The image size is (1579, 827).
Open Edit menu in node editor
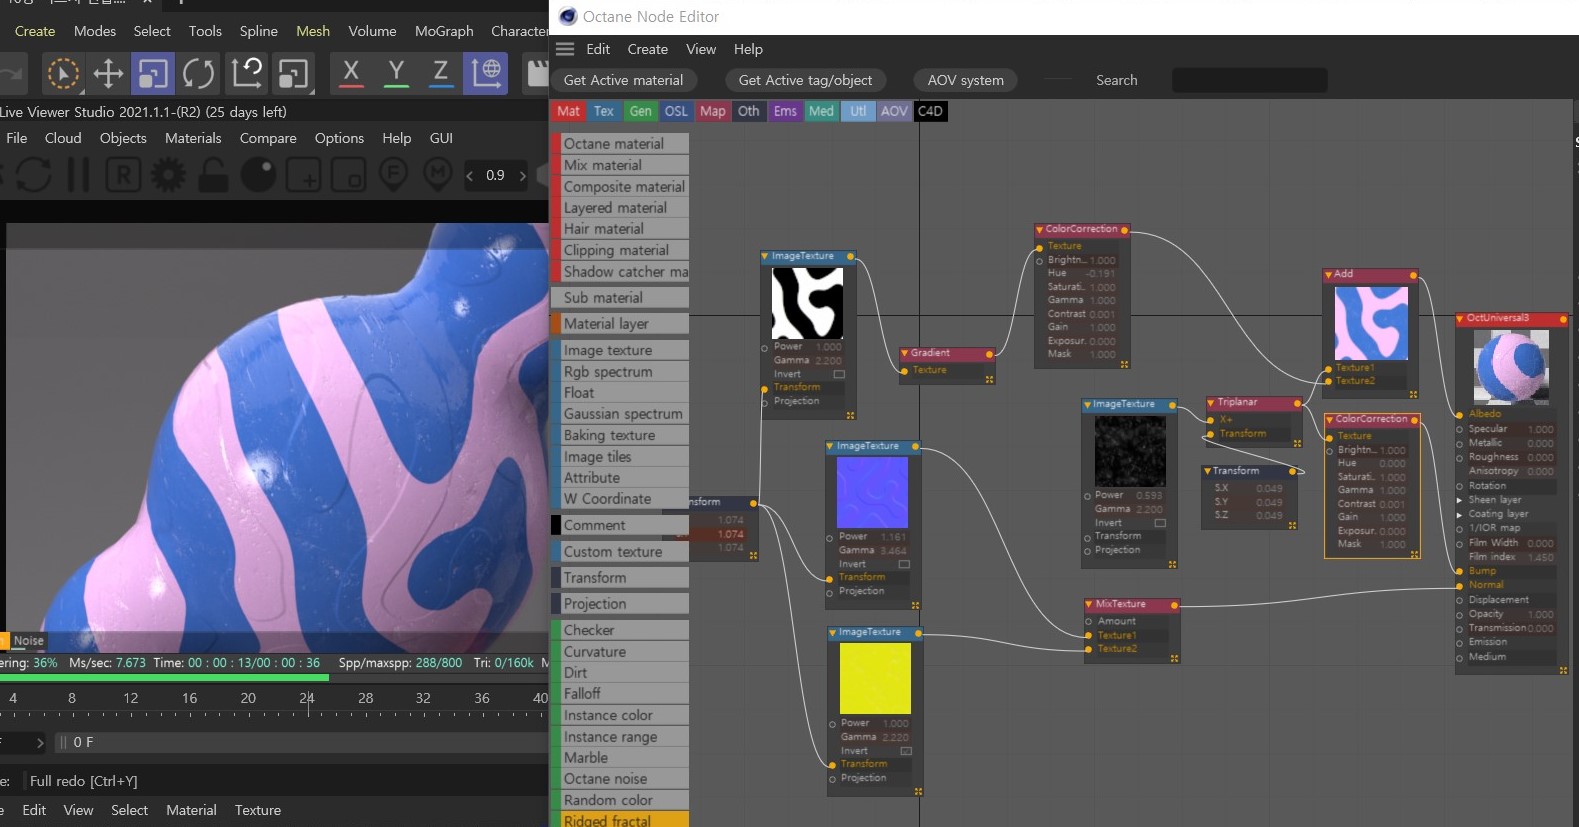click(598, 49)
